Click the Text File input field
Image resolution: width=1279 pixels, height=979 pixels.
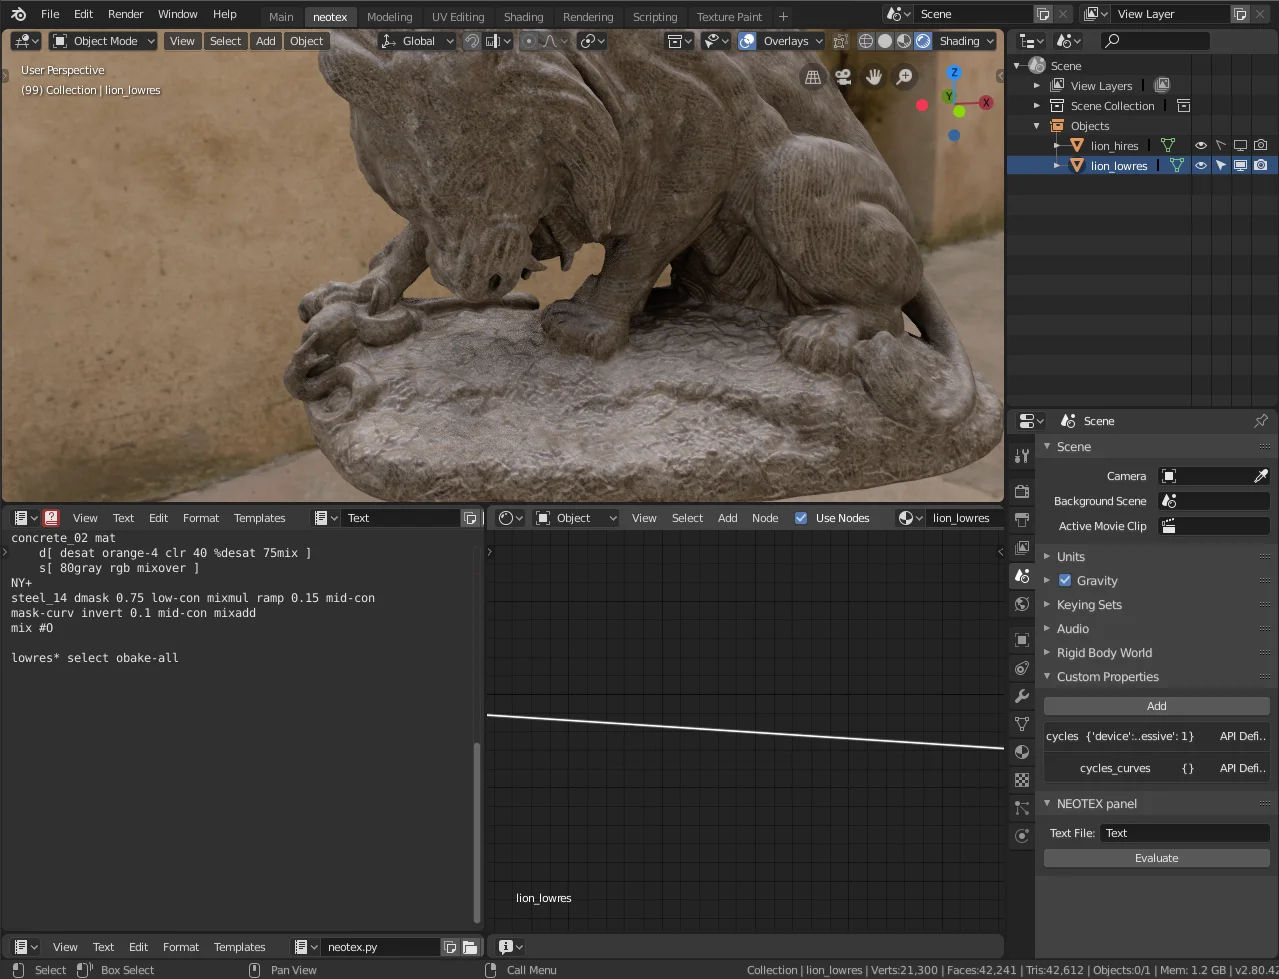tap(1184, 833)
